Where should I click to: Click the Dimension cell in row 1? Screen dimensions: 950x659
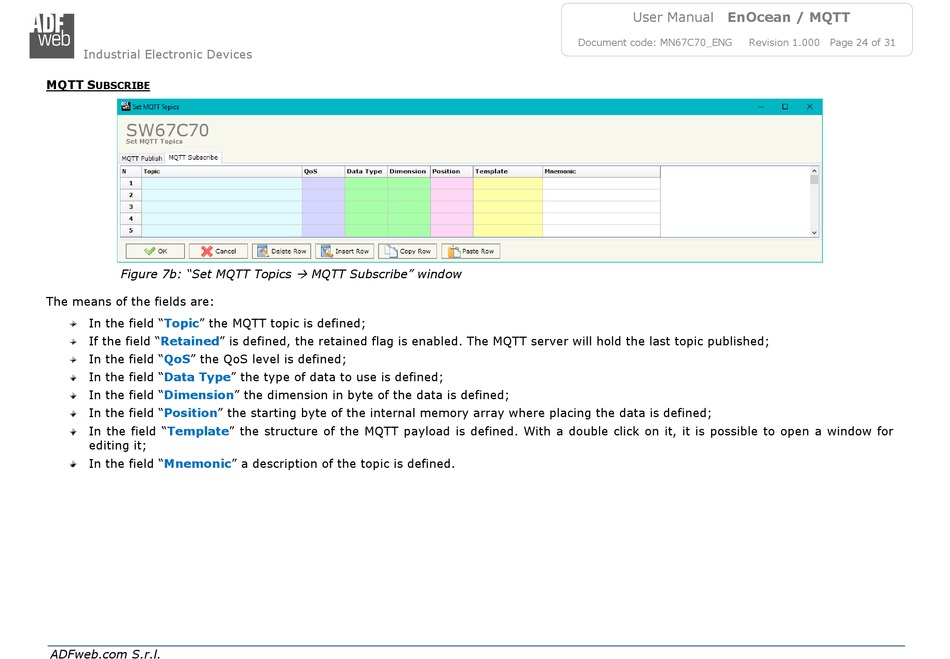[409, 183]
